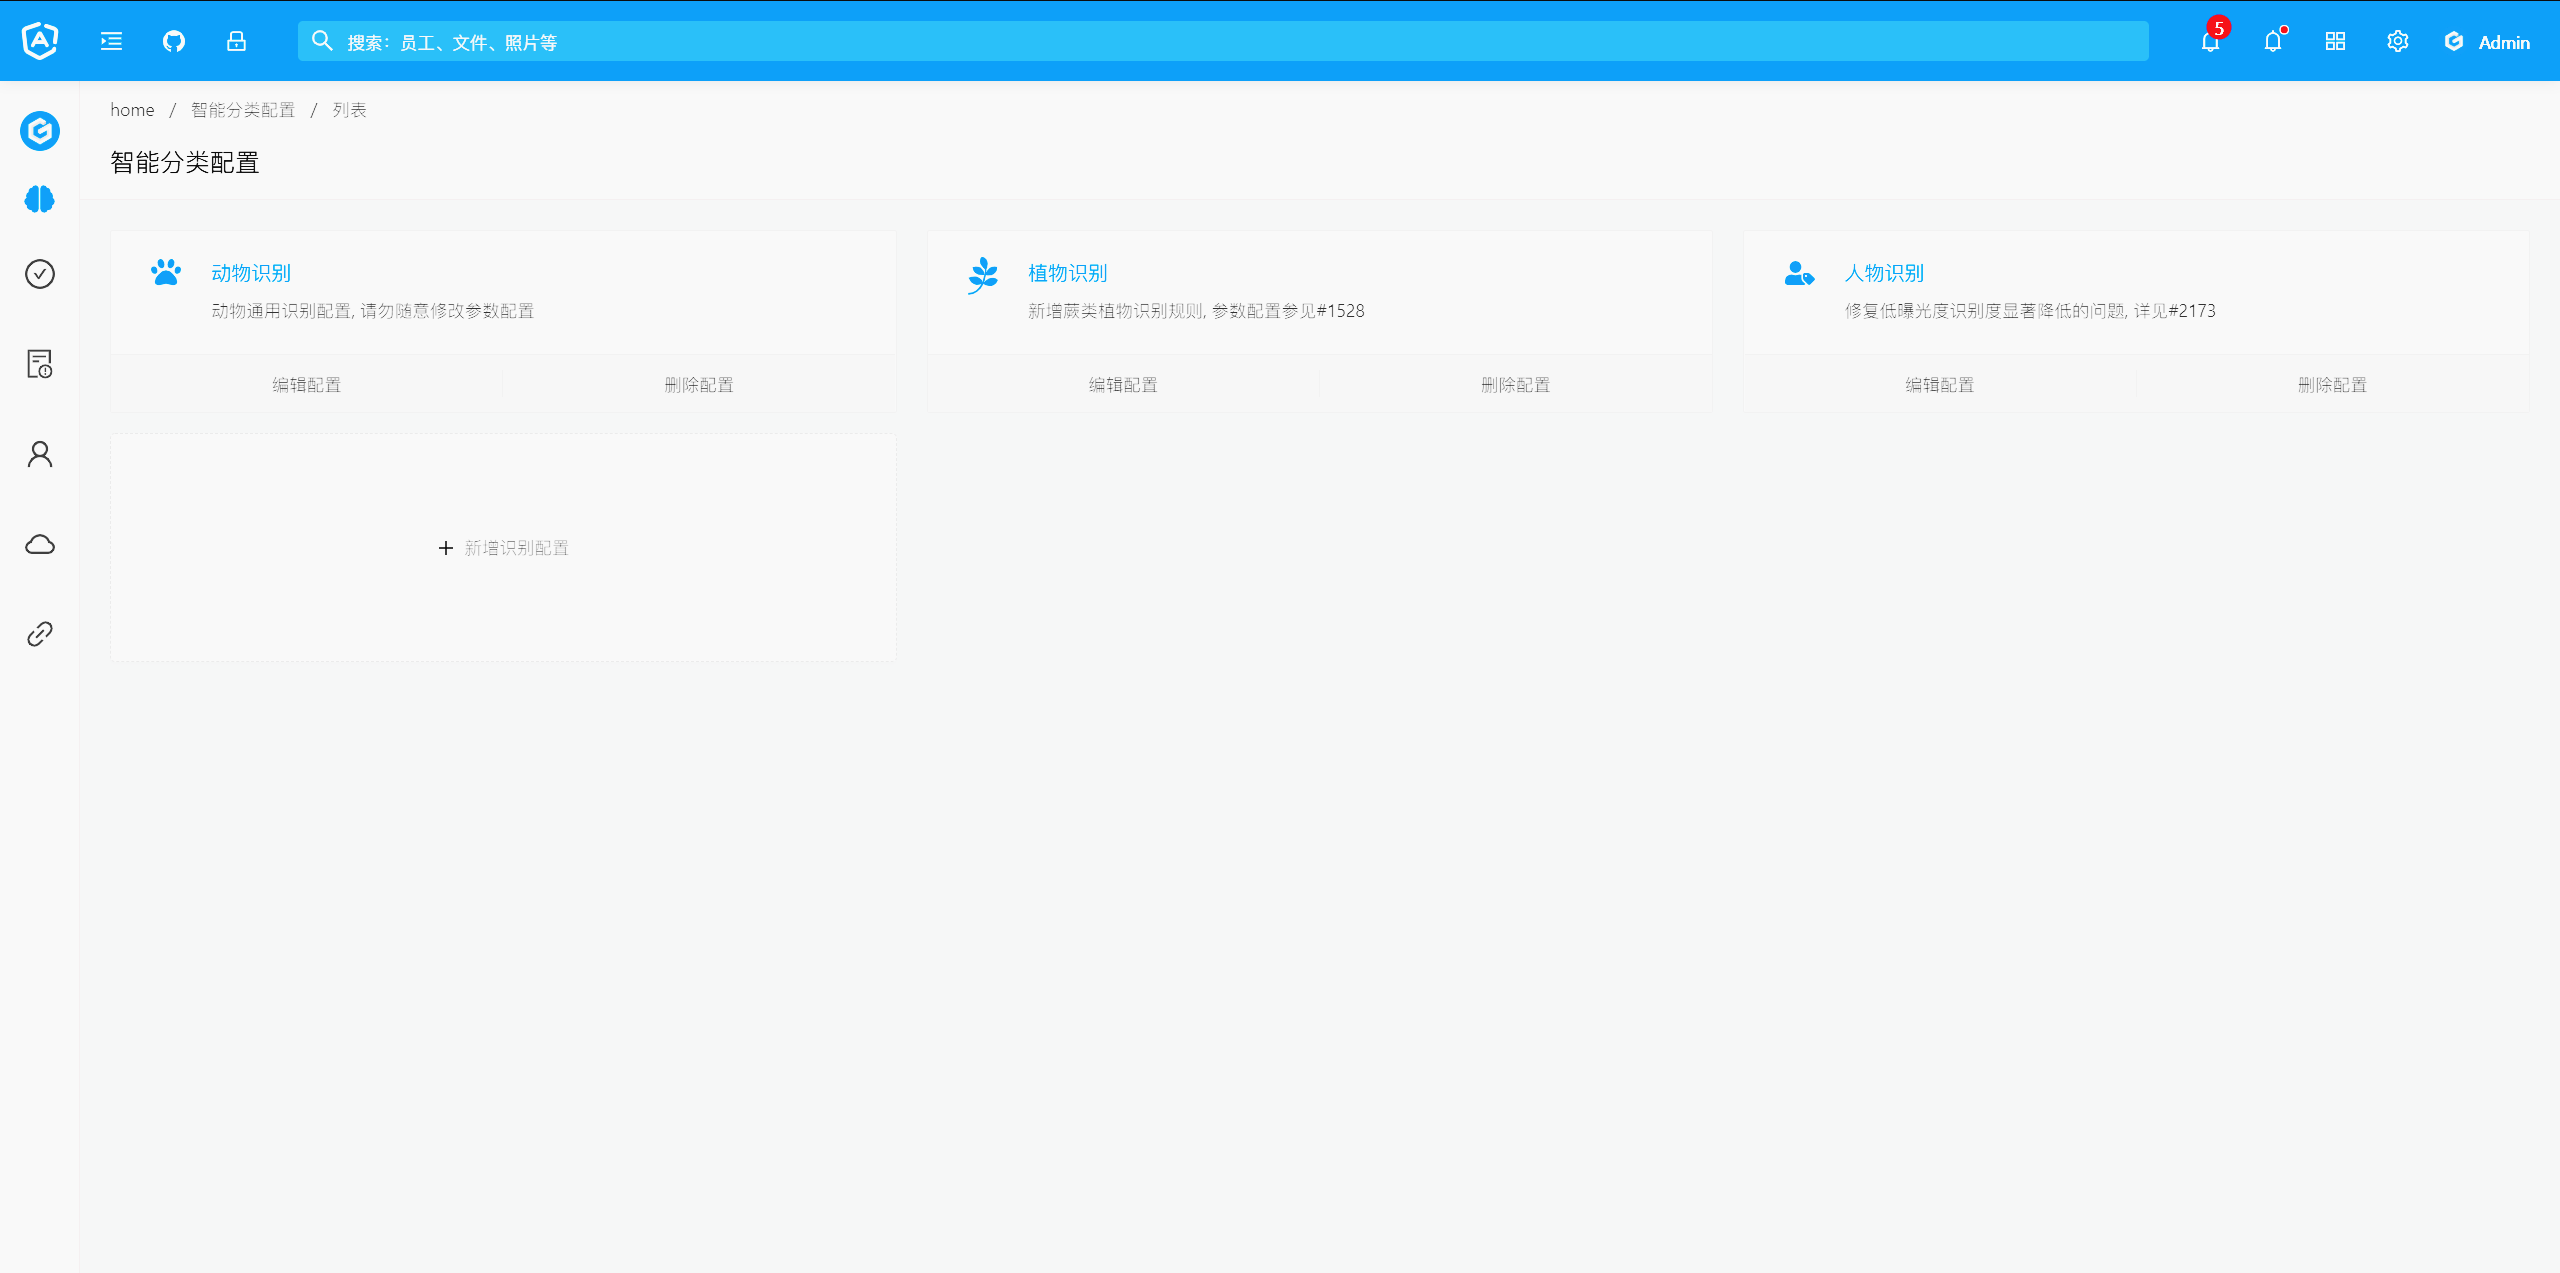2560x1273 pixels.
Task: Toggle the sidebar collapse menu icon
Action: point(111,41)
